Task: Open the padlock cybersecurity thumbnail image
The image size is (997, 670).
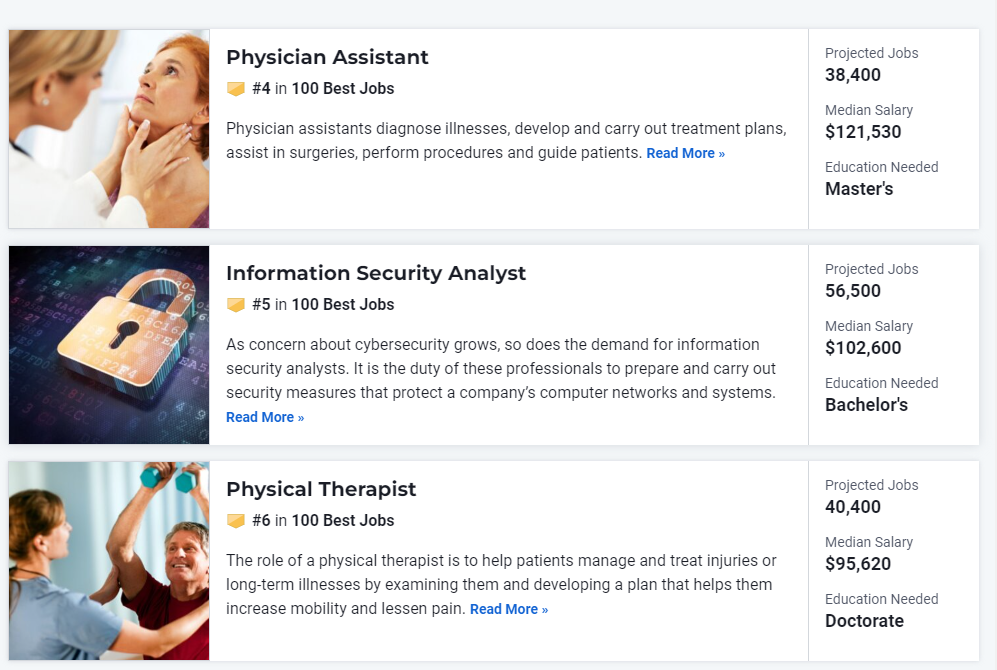Action: [x=109, y=345]
